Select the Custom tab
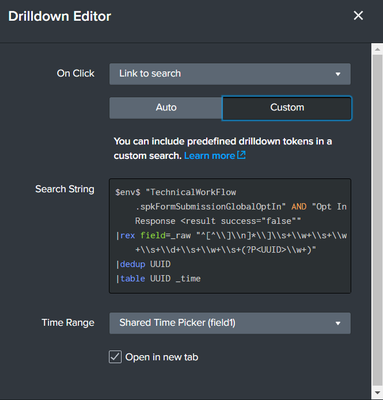The width and height of the screenshot is (383, 400). pos(287,108)
